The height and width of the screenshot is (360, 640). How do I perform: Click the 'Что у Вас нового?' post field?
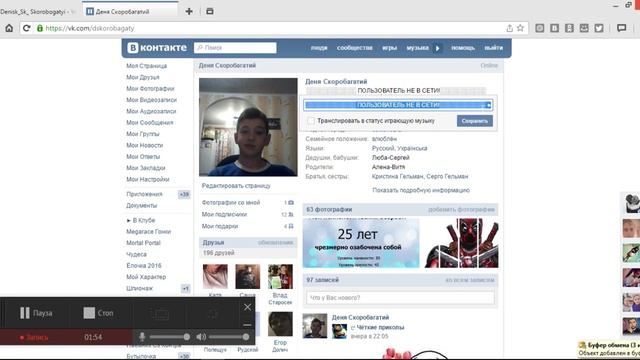(x=400, y=298)
